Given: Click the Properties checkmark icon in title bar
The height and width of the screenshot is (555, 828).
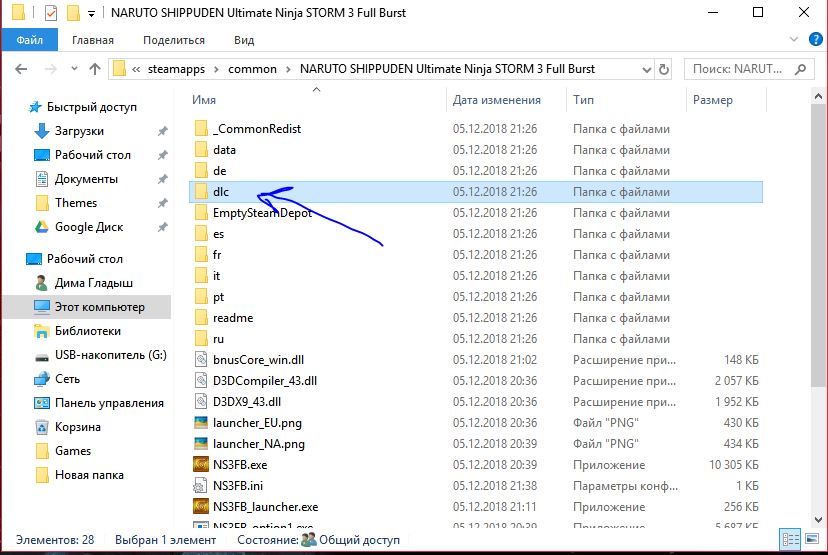Looking at the screenshot, I should click(x=51, y=13).
